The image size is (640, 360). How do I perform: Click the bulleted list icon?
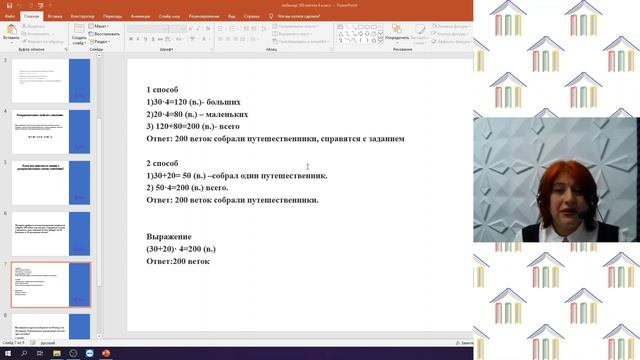tap(221, 28)
